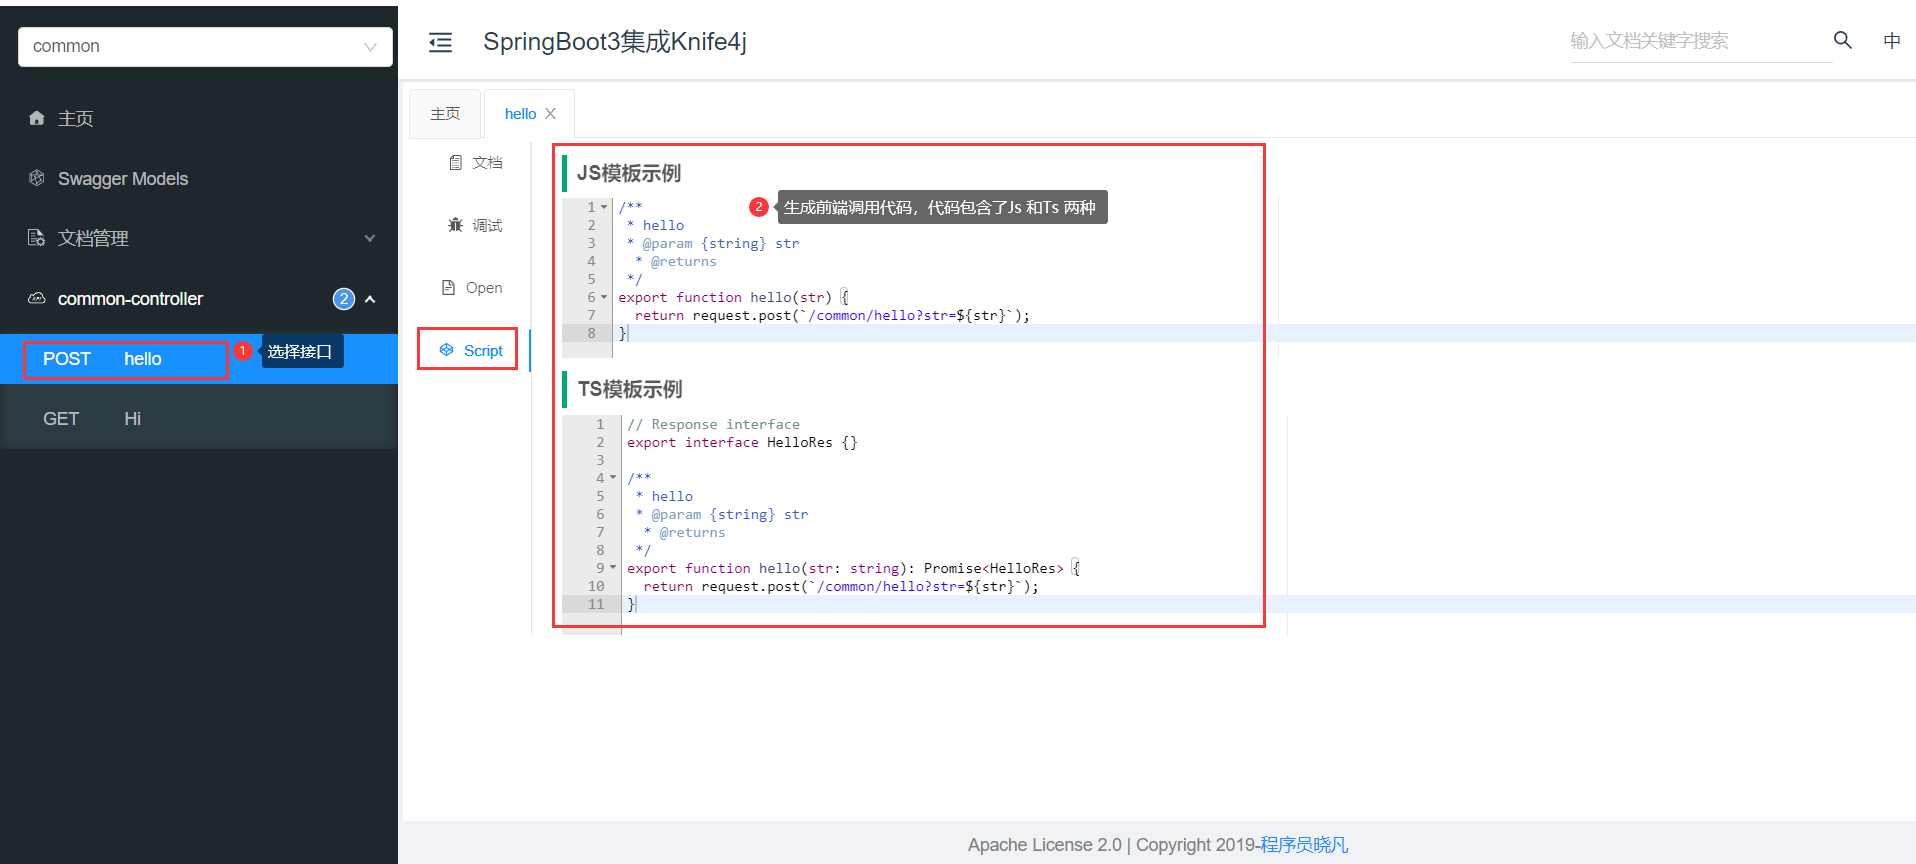Select the GET Hi interface
The width and height of the screenshot is (1916, 864).
click(199, 419)
